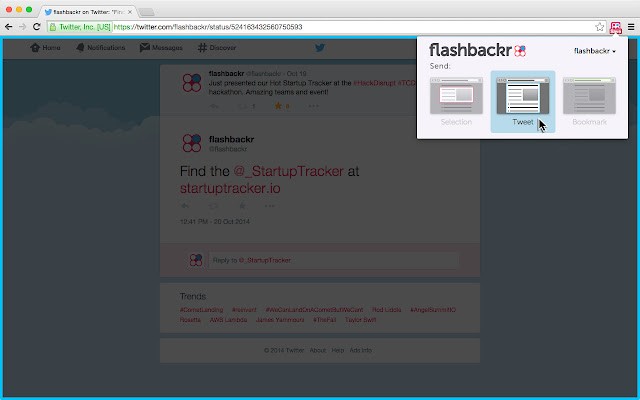Open the Rosetta trend
This screenshot has height=400, width=640.
pos(190,320)
